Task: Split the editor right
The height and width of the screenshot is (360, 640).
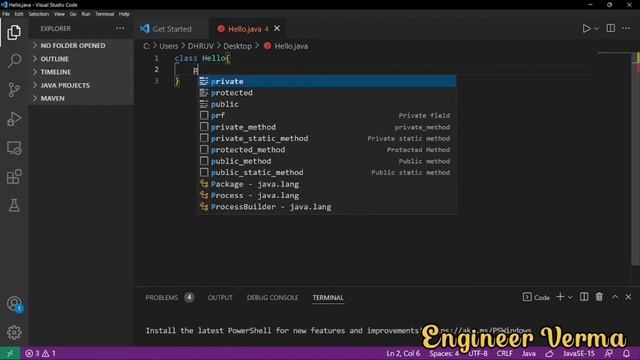Action: (x=611, y=28)
